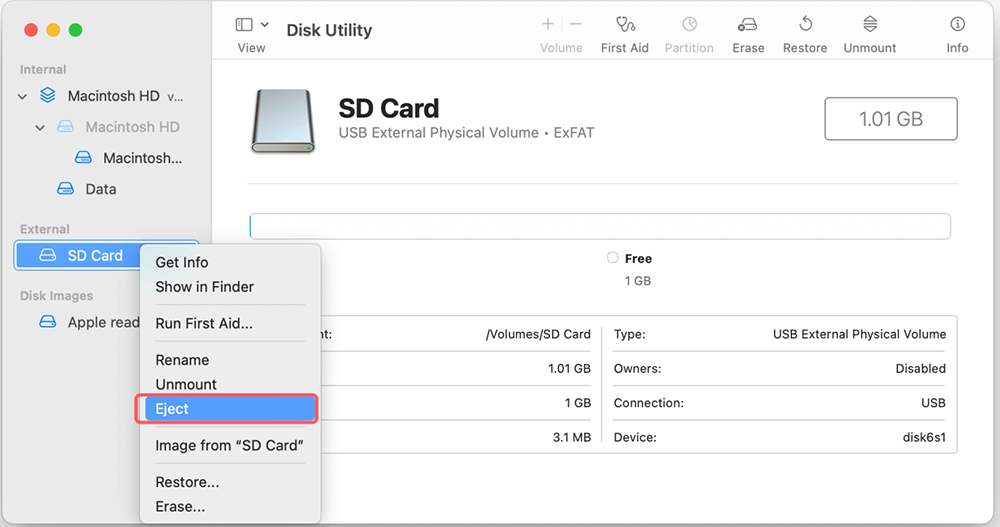This screenshot has width=1000, height=527.
Task: Choose Rename from context menu
Action: 182,360
